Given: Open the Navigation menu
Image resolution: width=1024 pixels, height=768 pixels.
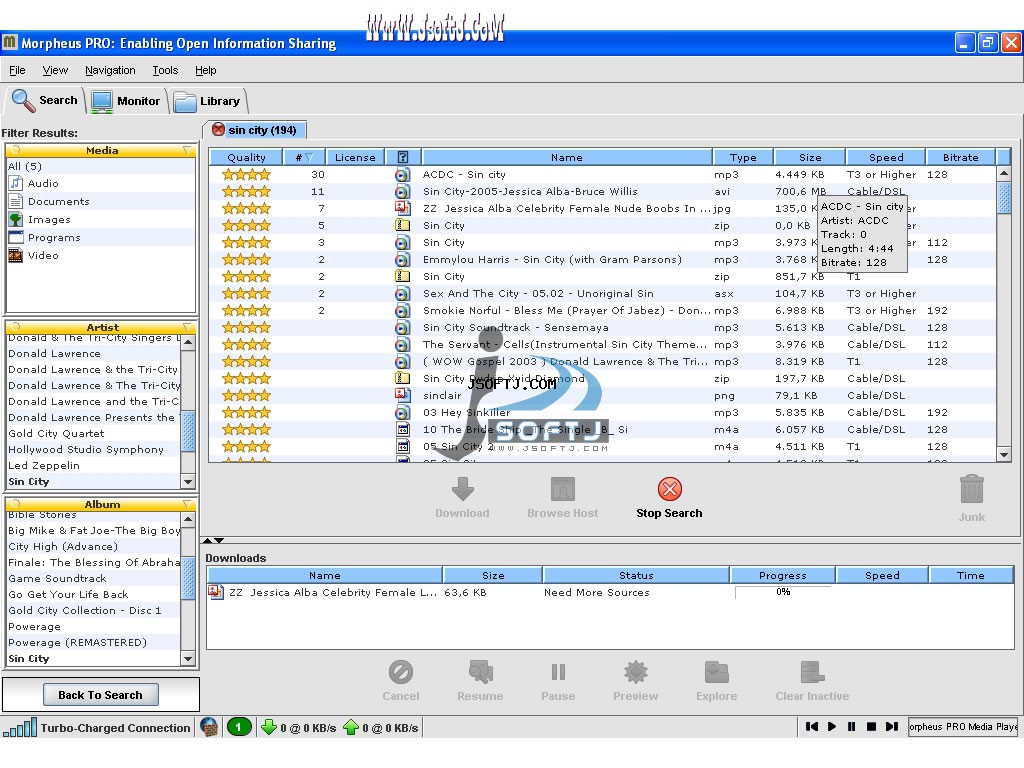Looking at the screenshot, I should (110, 70).
